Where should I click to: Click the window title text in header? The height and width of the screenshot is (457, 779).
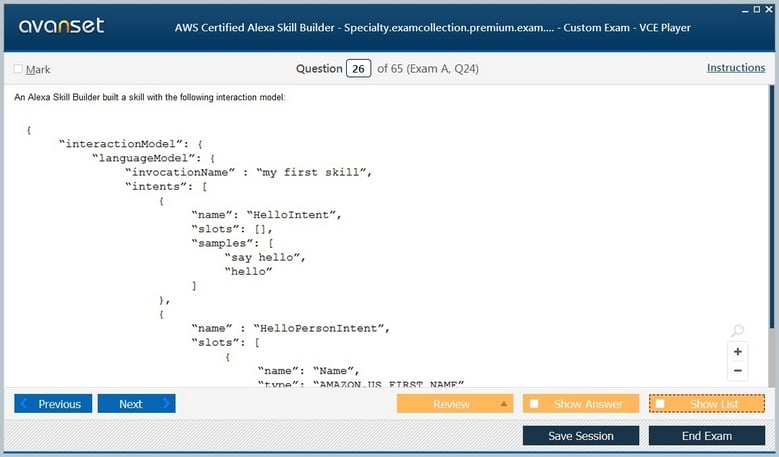(x=432, y=28)
